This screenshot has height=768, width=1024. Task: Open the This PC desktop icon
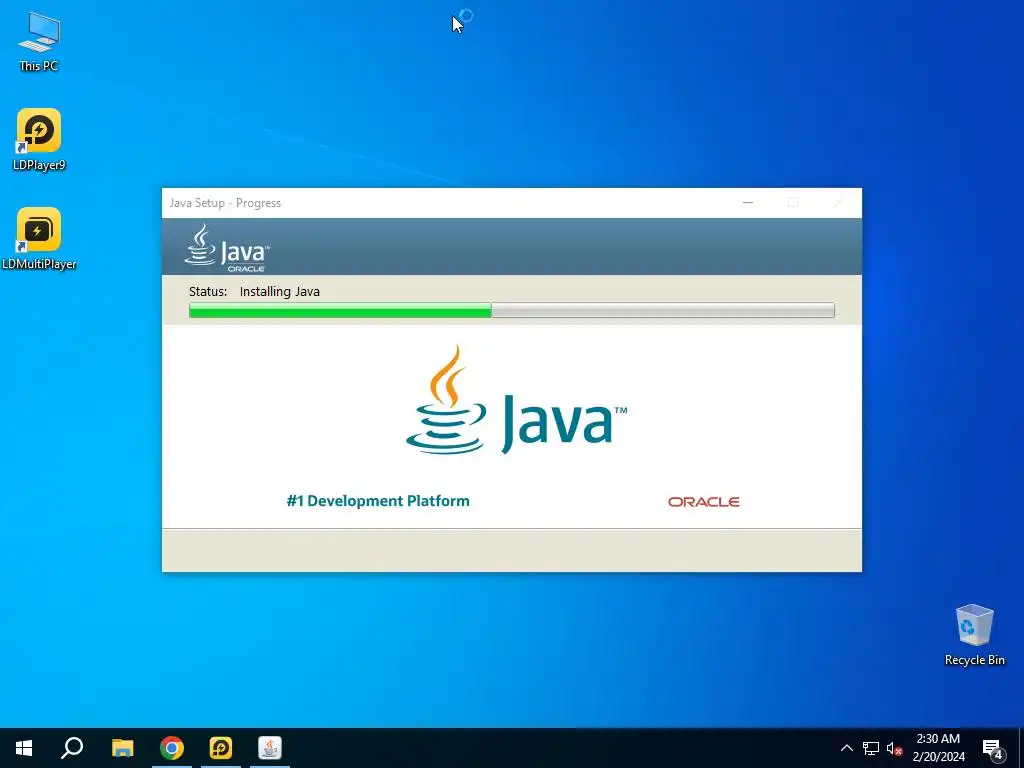[x=39, y=42]
